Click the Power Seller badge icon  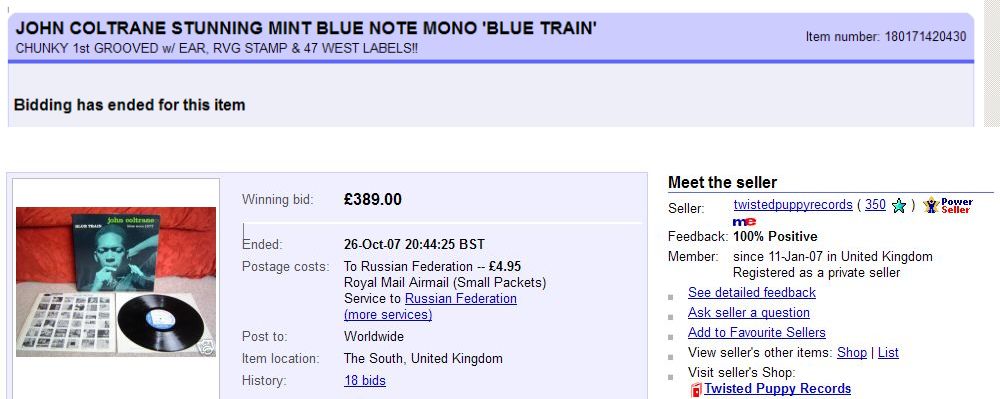coord(947,205)
